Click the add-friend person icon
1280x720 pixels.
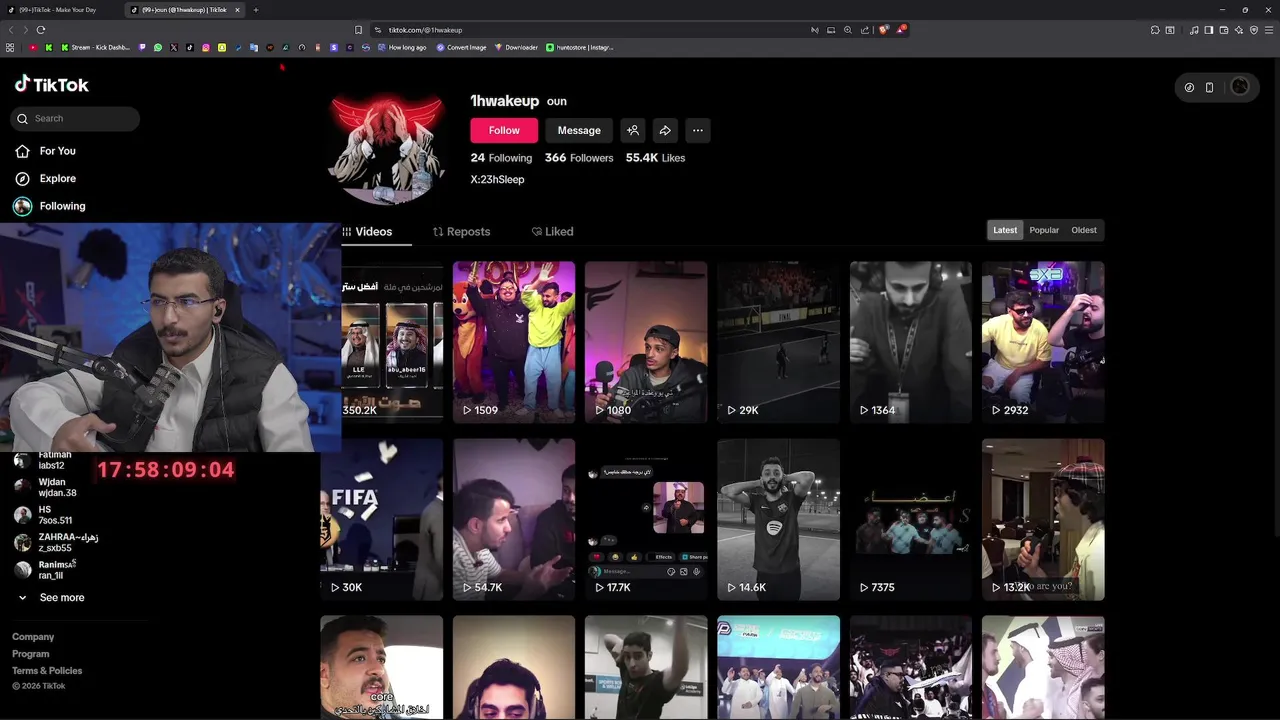click(x=633, y=130)
